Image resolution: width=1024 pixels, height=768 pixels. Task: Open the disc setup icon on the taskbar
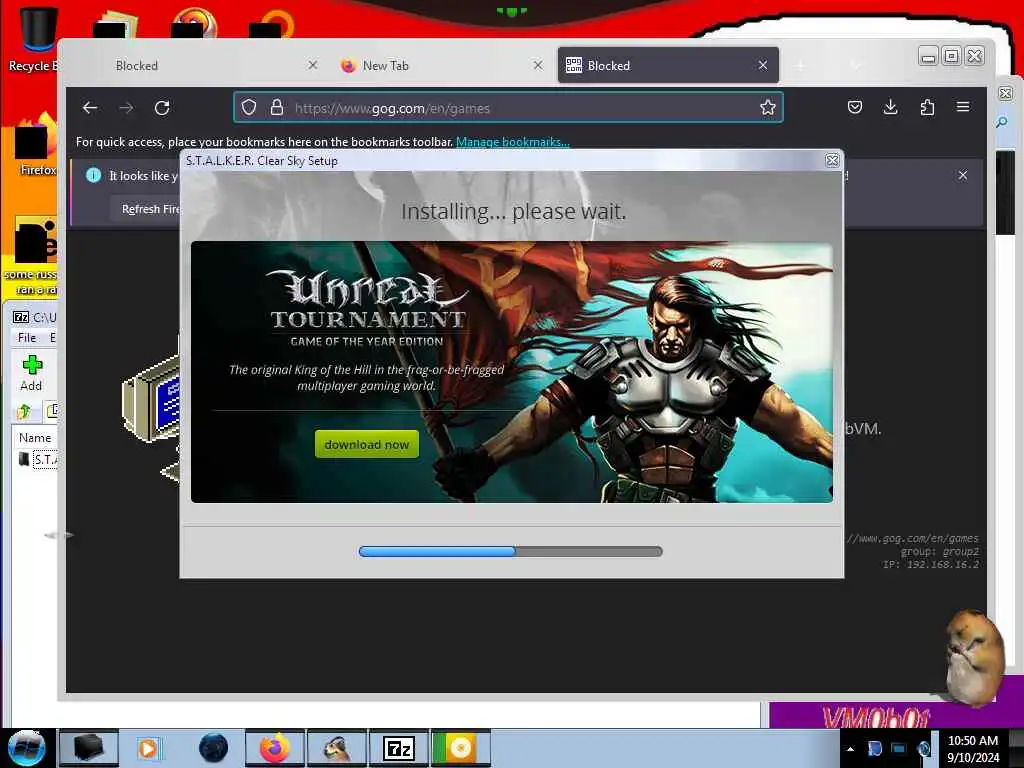(460, 748)
